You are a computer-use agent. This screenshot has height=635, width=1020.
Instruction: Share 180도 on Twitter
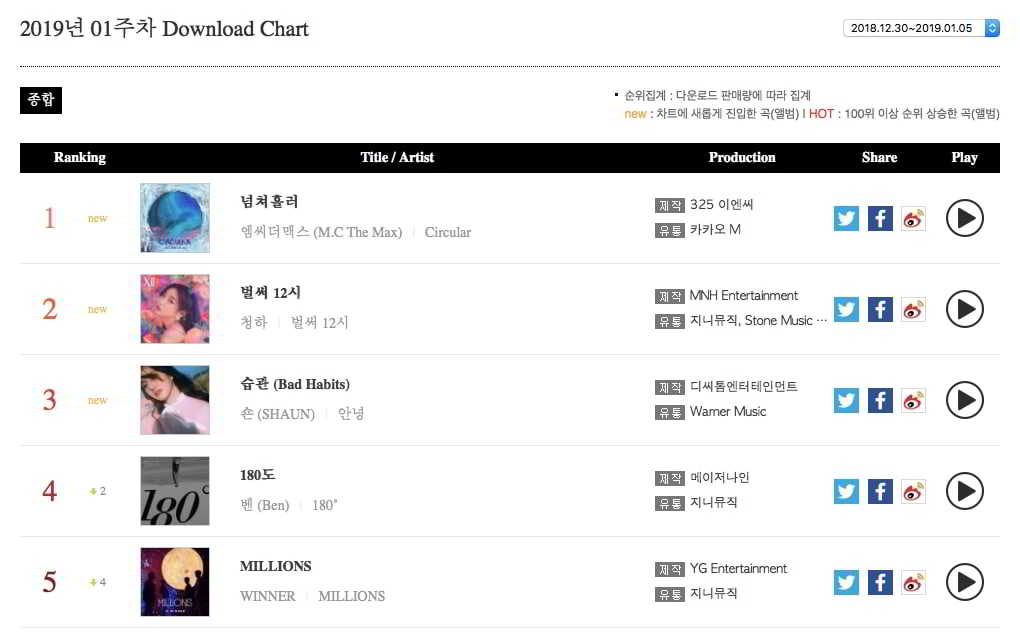pyautogui.click(x=846, y=491)
